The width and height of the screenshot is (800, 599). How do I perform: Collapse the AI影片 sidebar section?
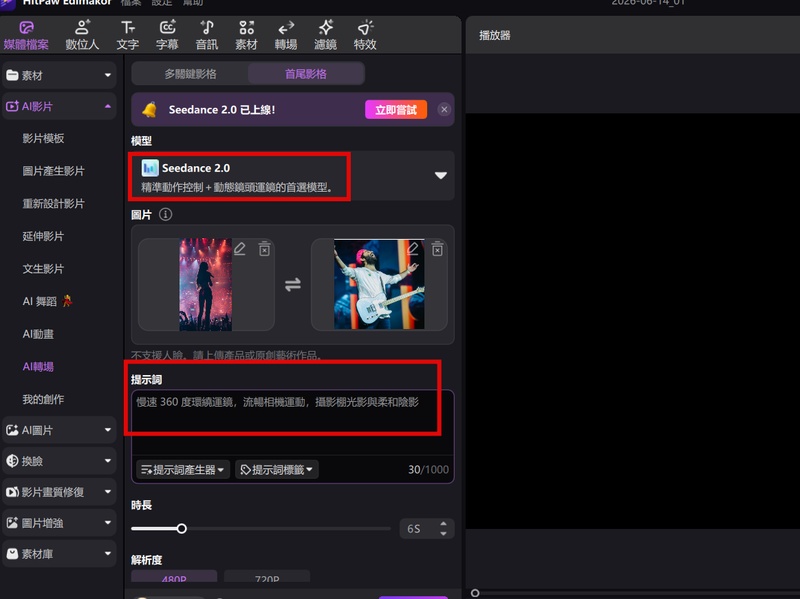(x=59, y=106)
